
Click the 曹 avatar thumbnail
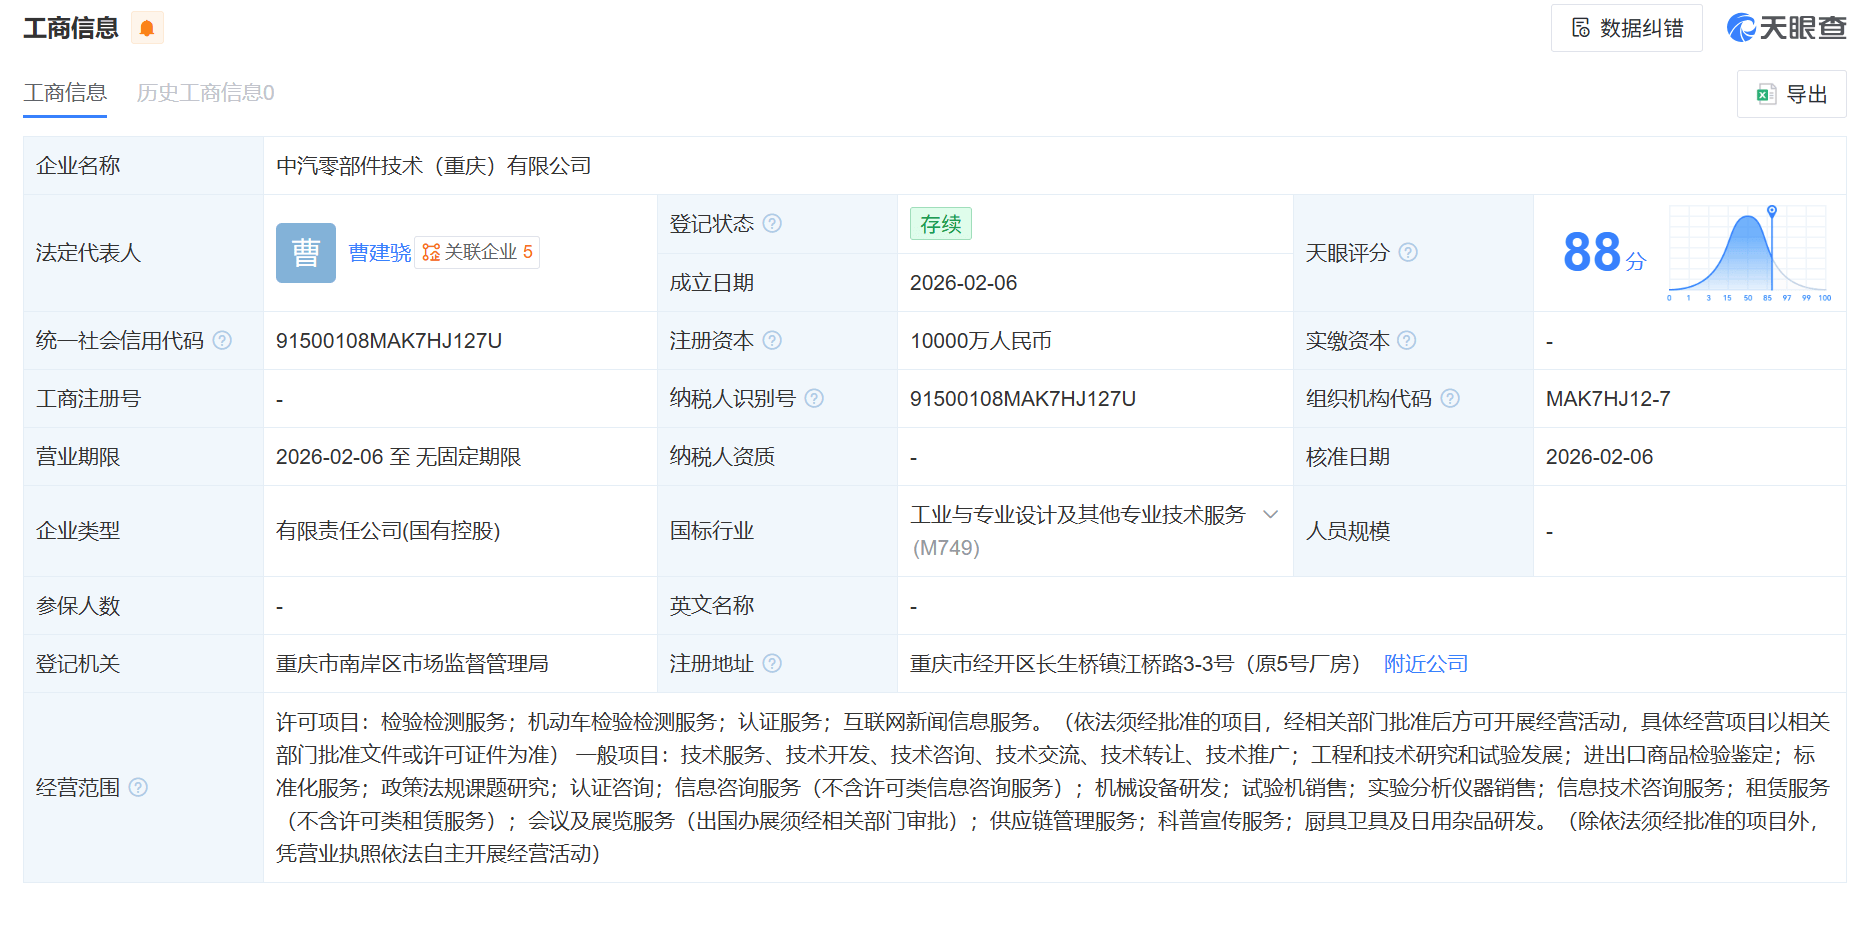tap(306, 253)
